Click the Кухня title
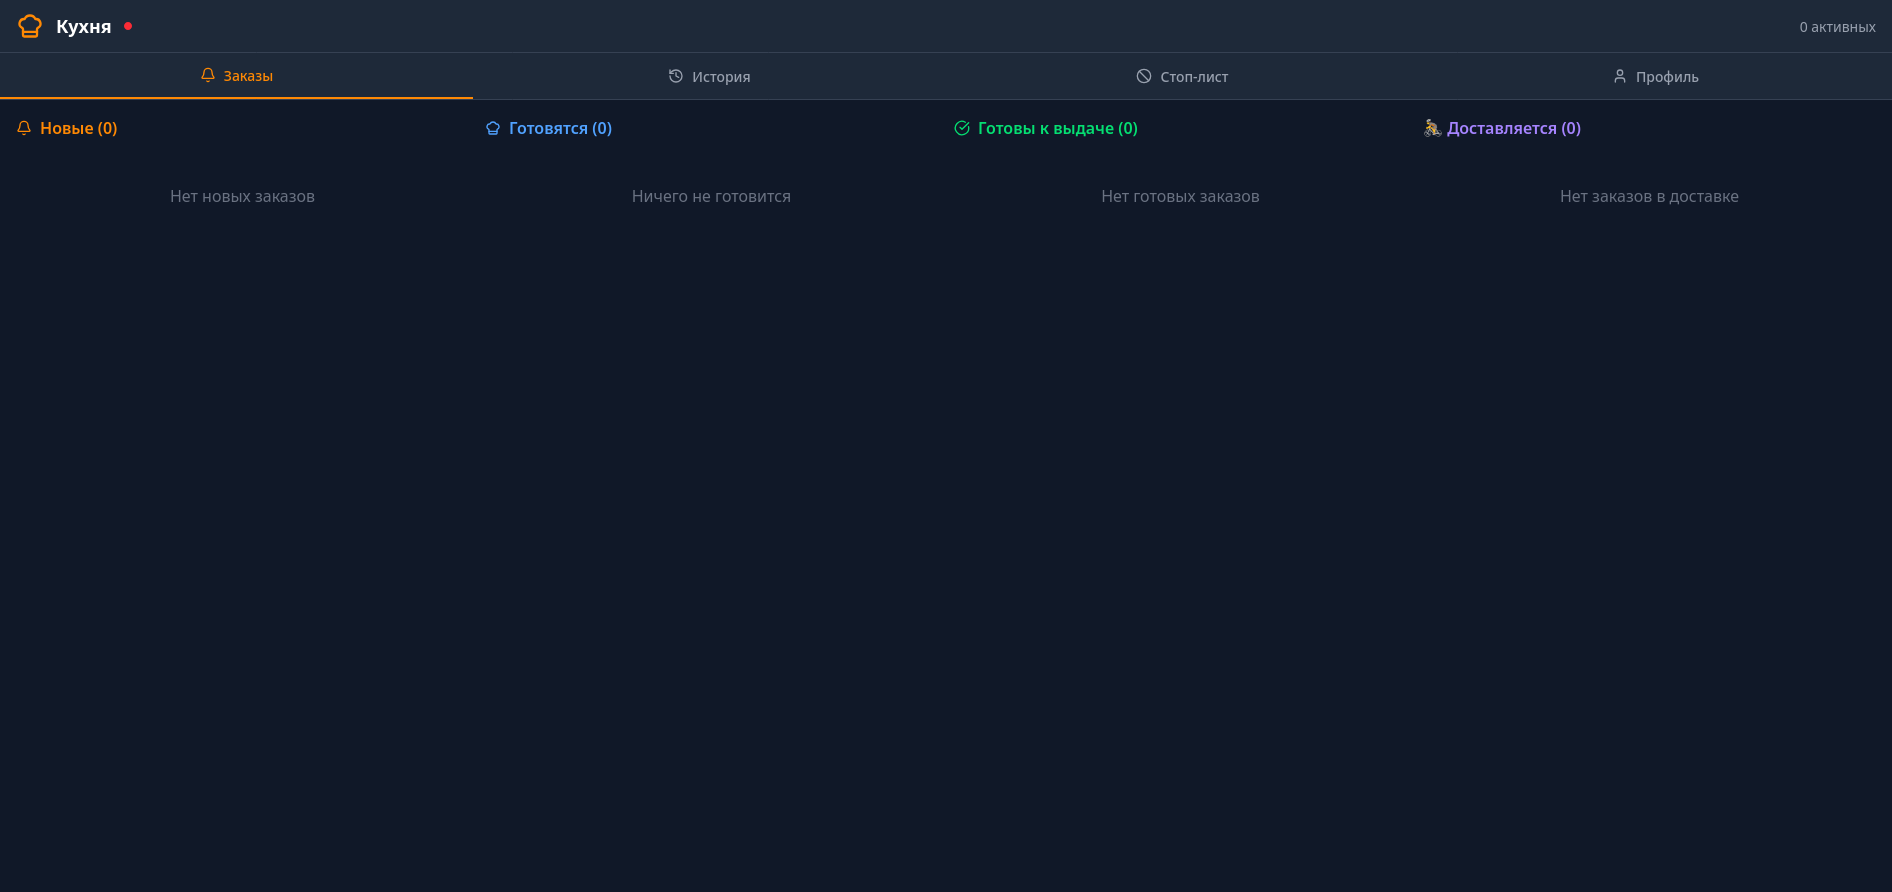The width and height of the screenshot is (1892, 892). (x=84, y=27)
